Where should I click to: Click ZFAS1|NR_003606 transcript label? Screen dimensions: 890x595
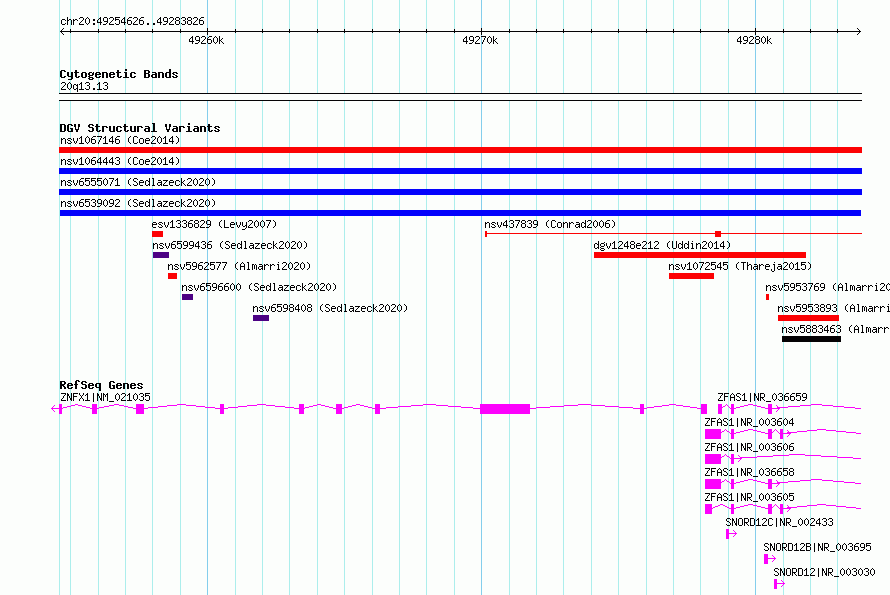click(x=749, y=447)
